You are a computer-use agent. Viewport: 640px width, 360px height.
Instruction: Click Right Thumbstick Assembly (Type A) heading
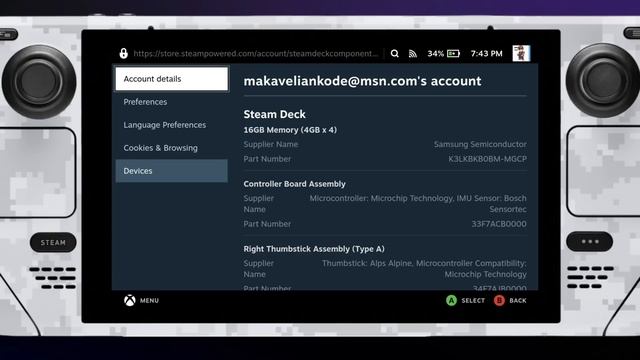[314, 249]
